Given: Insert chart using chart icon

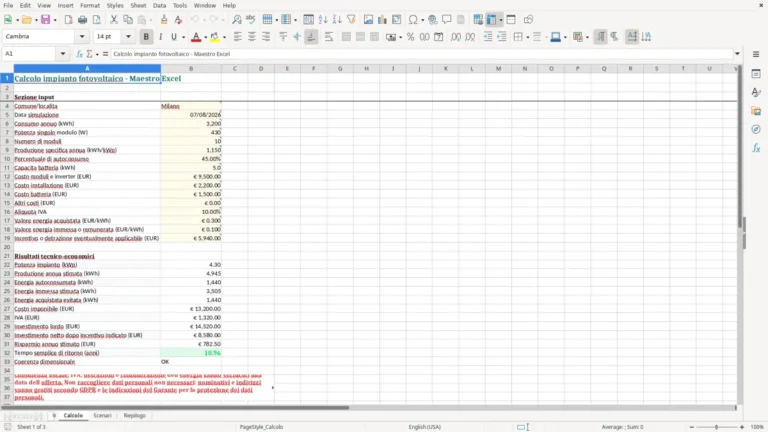Looking at the screenshot, I should (x=383, y=20).
